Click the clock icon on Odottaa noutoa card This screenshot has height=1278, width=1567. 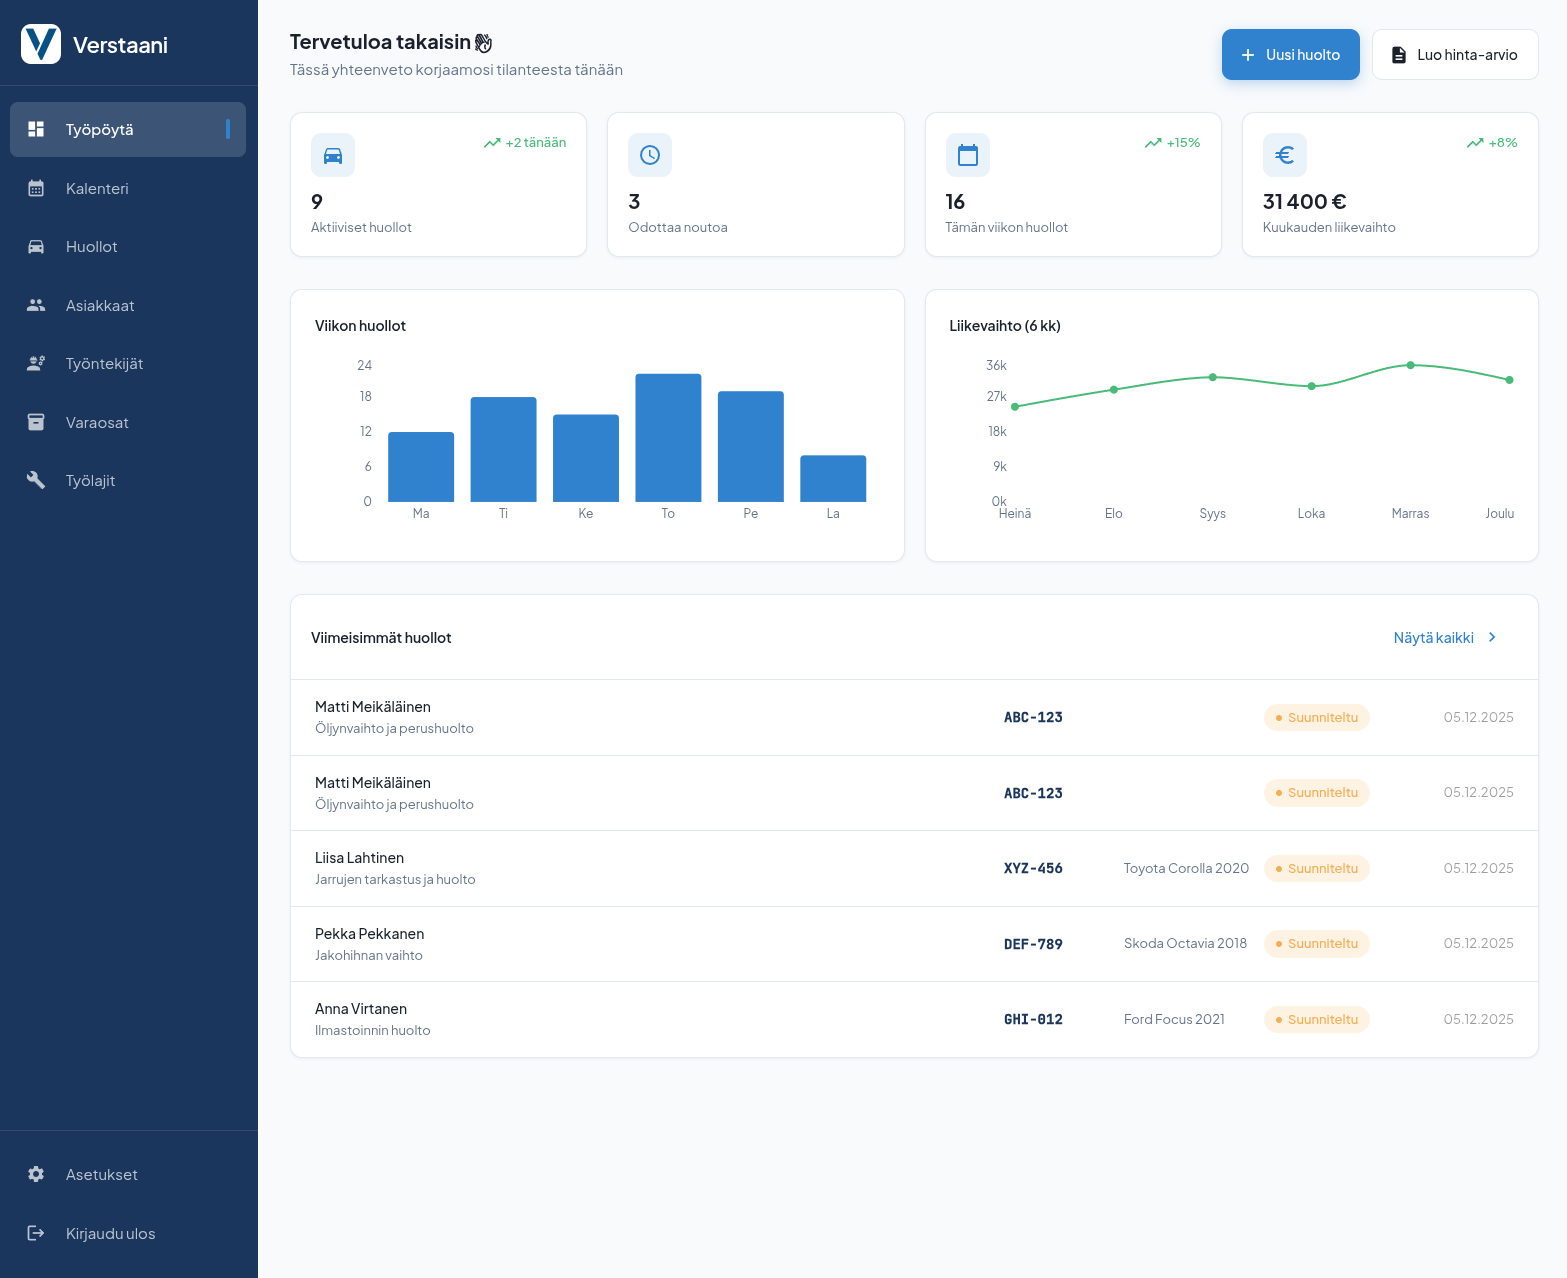point(650,155)
